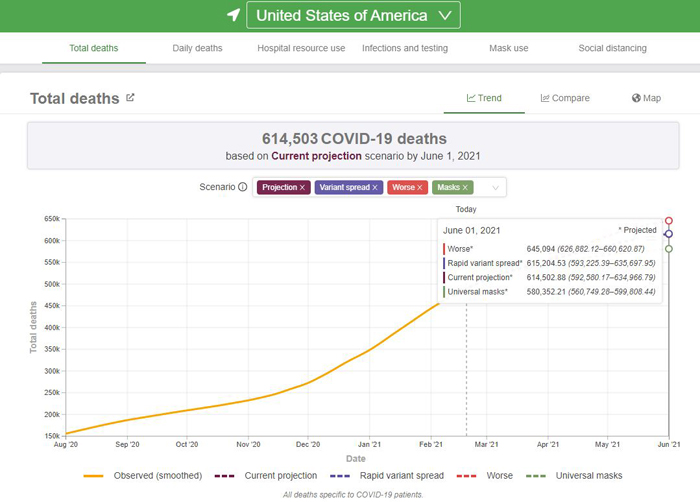Click the Current projection value 614,502.88
This screenshot has width=700, height=502.
click(546, 277)
